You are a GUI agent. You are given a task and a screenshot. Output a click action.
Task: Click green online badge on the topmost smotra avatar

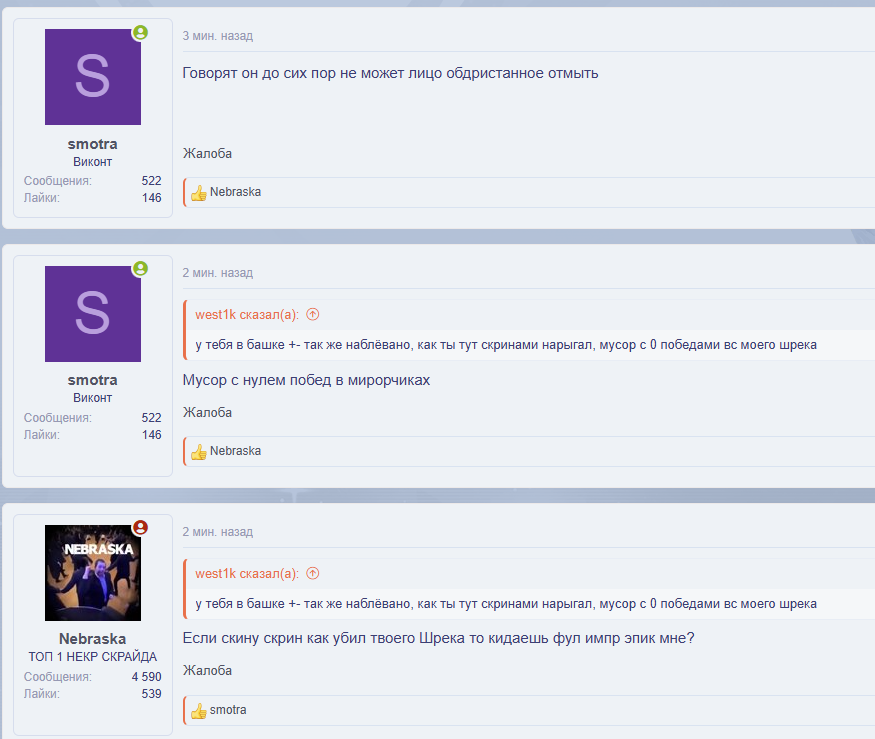141,32
